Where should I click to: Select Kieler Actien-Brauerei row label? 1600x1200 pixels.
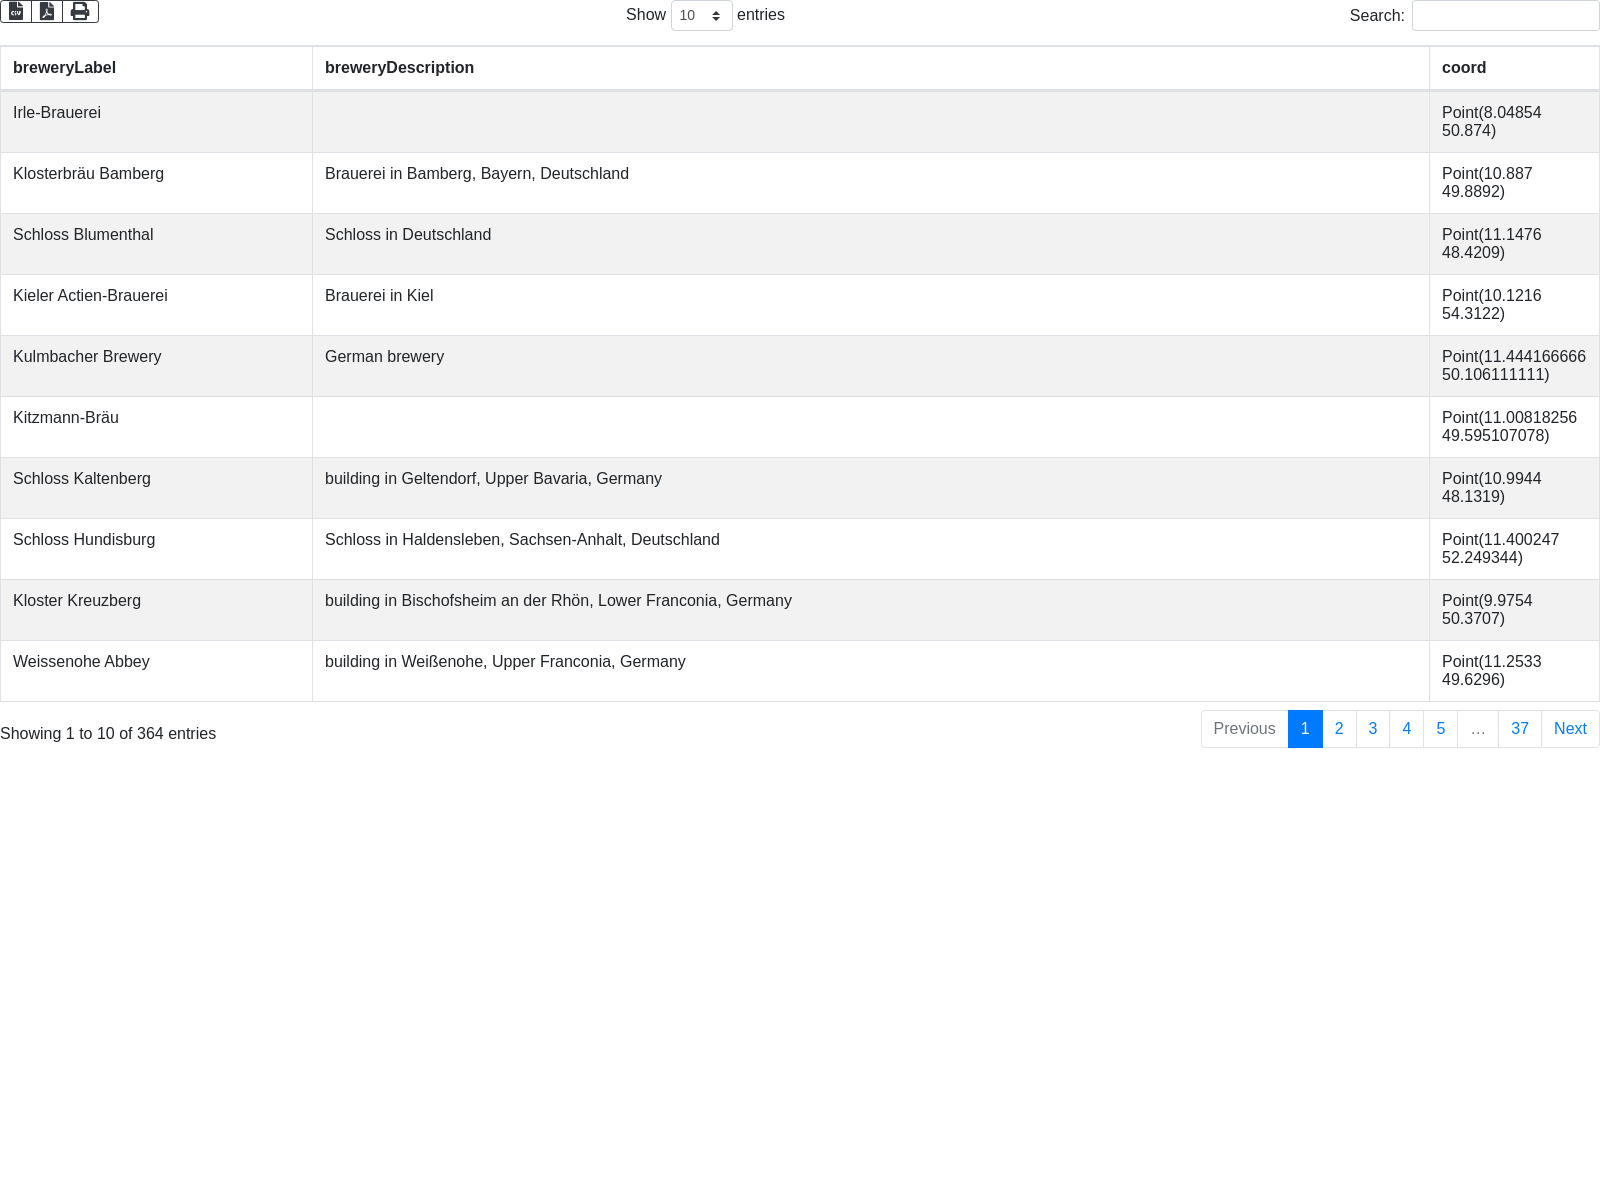point(90,296)
